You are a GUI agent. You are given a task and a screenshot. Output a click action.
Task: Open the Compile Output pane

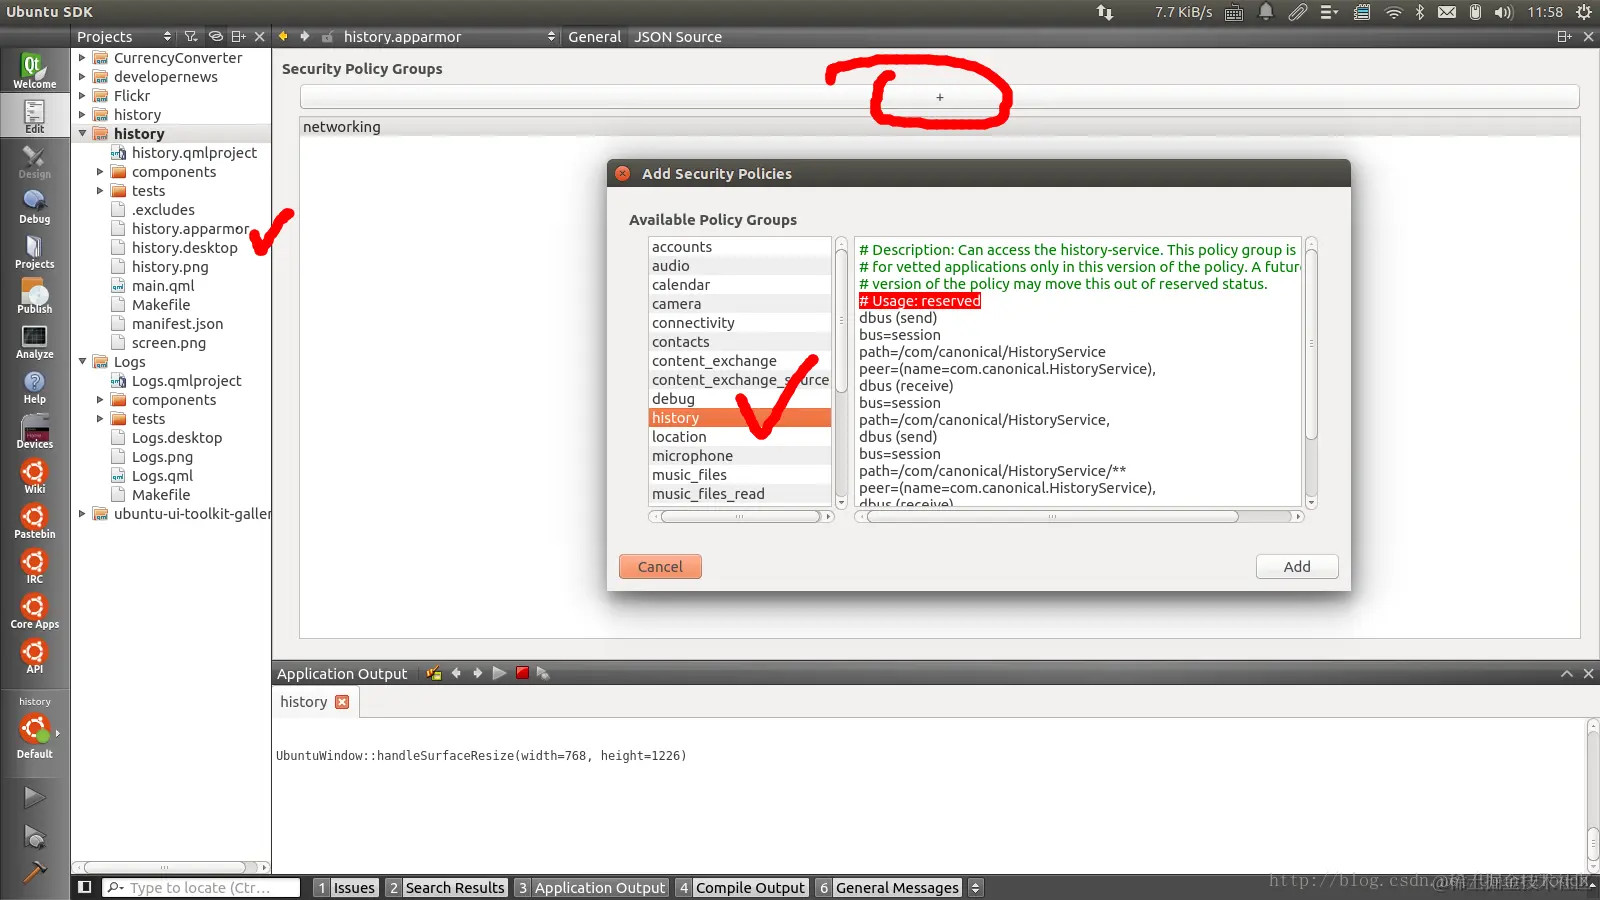[x=742, y=887]
